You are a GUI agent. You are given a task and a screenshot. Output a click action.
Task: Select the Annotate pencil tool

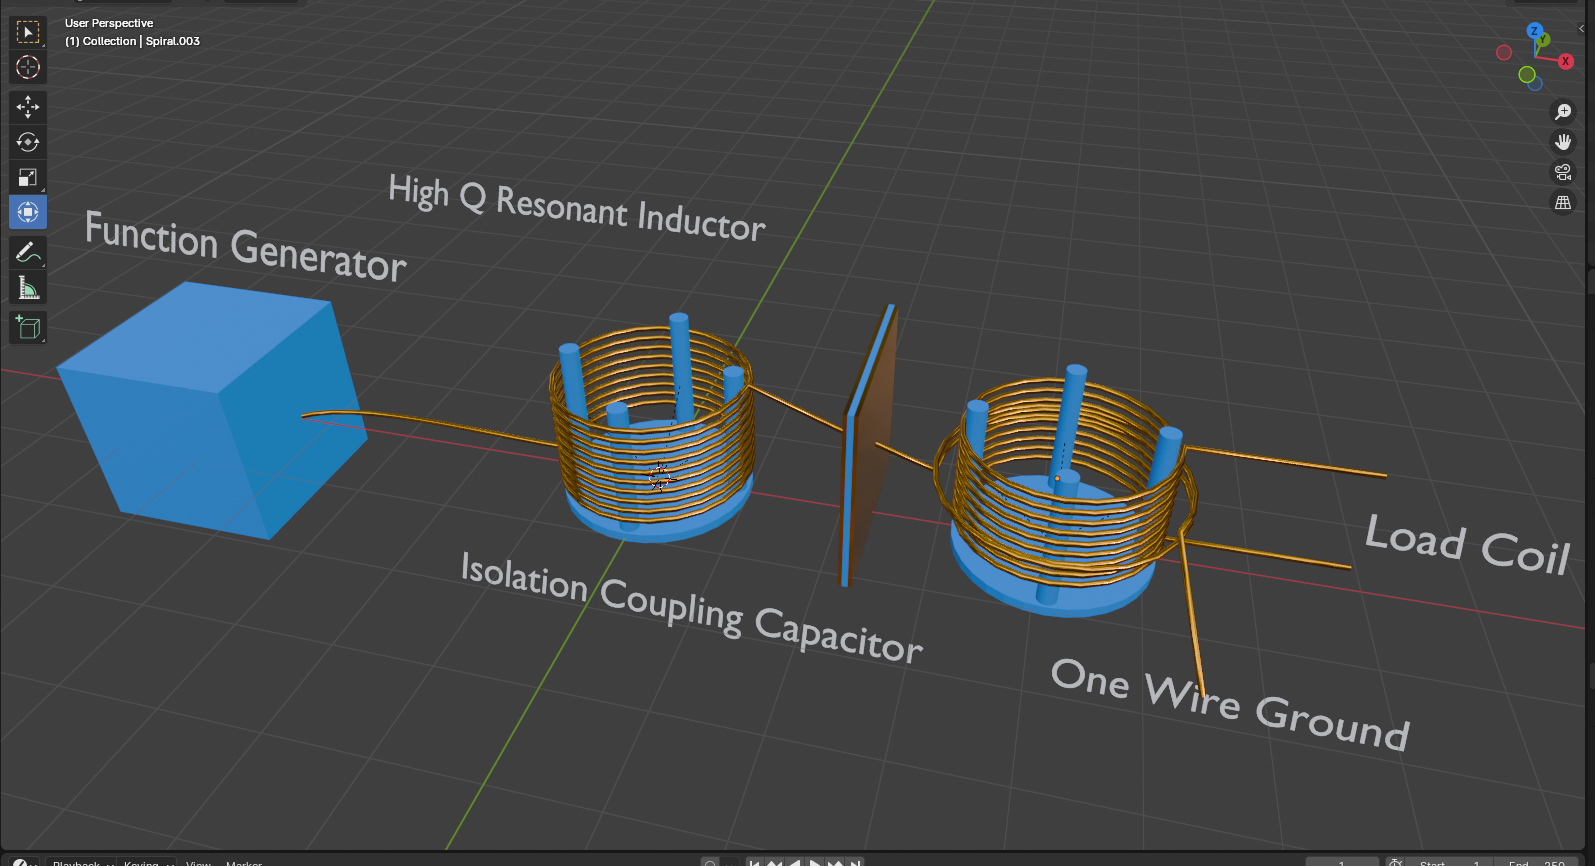click(x=28, y=252)
